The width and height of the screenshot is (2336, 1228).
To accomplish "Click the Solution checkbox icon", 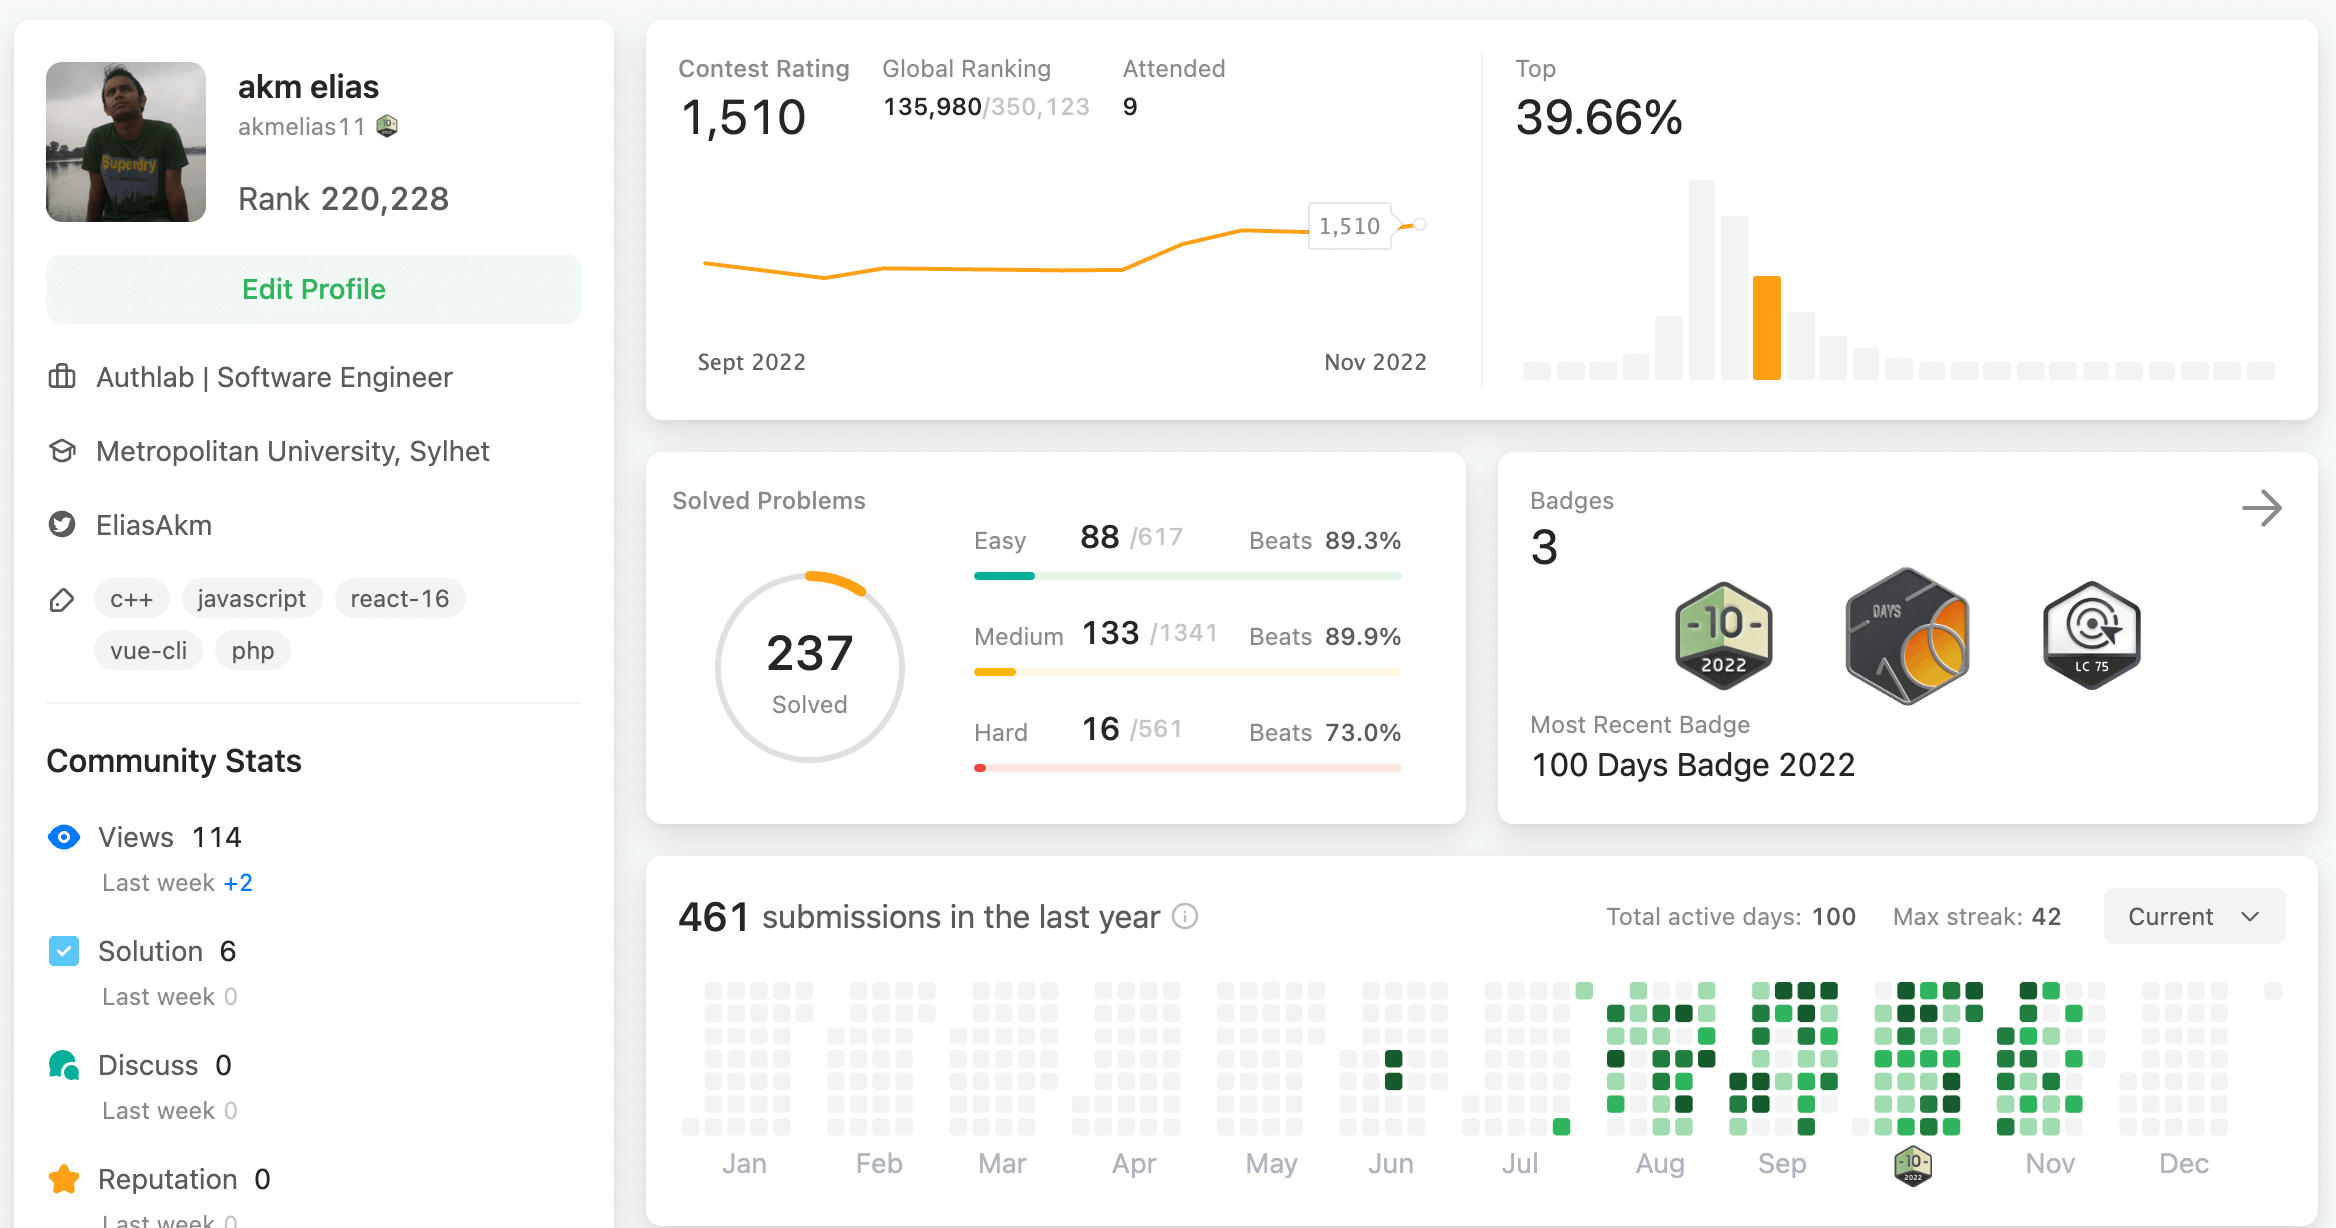I will coord(64,951).
